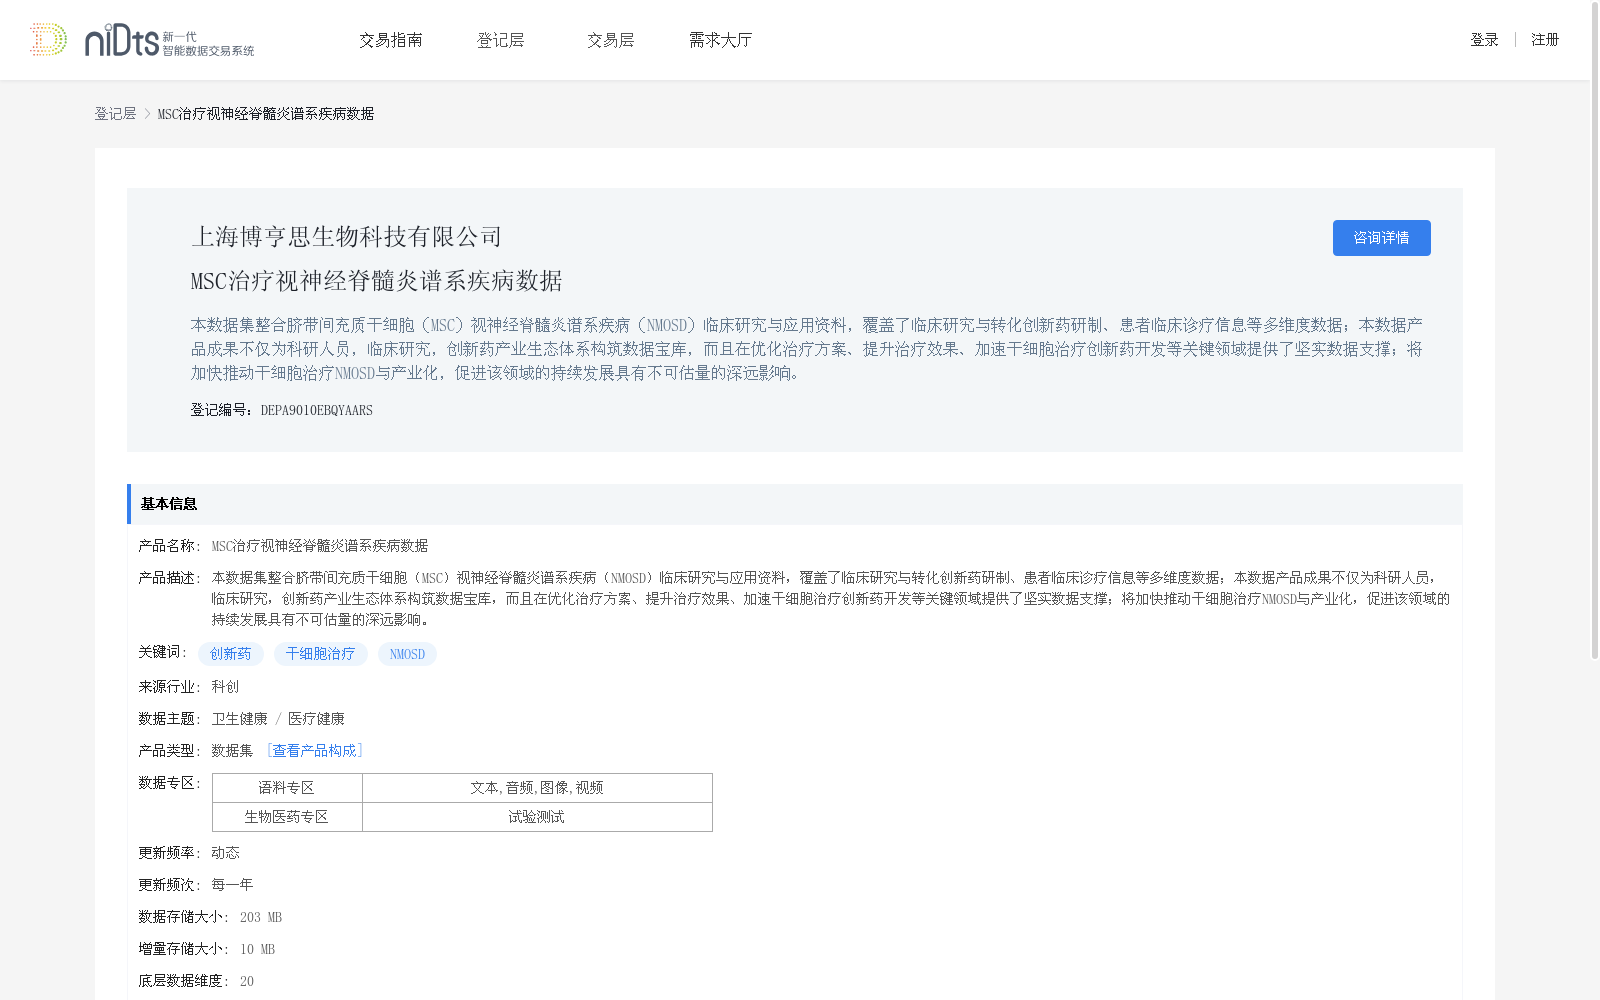Viewport: 1600px width, 1000px height.
Task: Click the 医疗健康 data theme text
Action: tap(316, 719)
